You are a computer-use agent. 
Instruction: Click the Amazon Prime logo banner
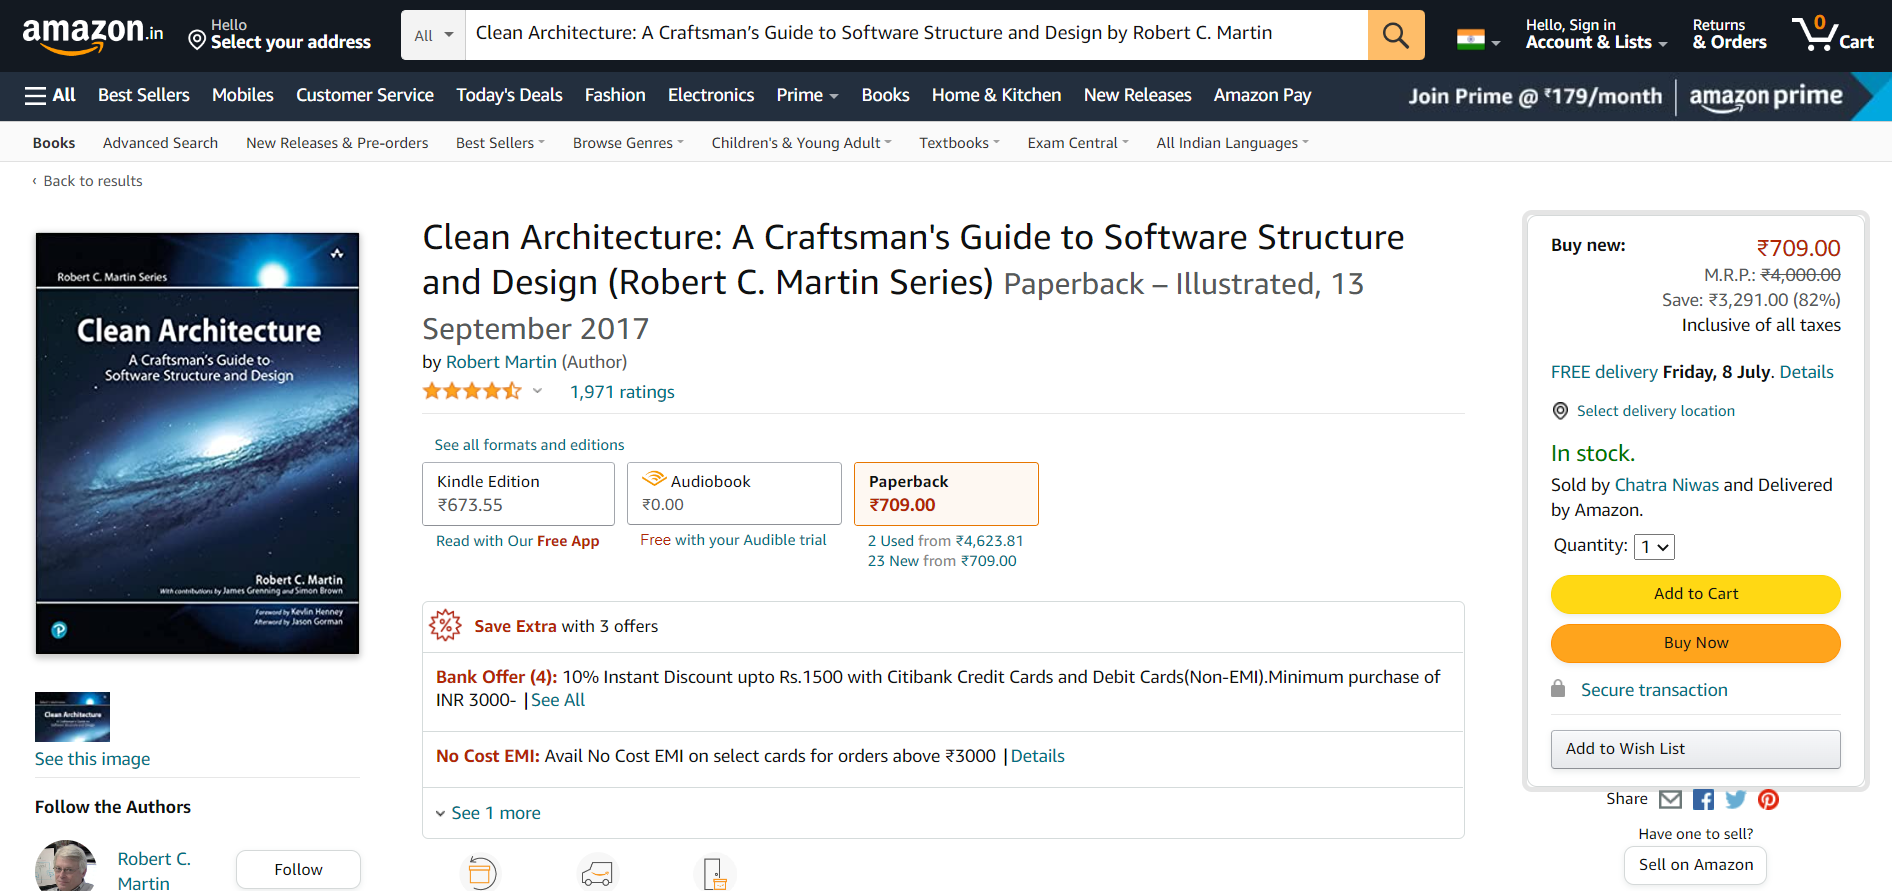(1766, 96)
